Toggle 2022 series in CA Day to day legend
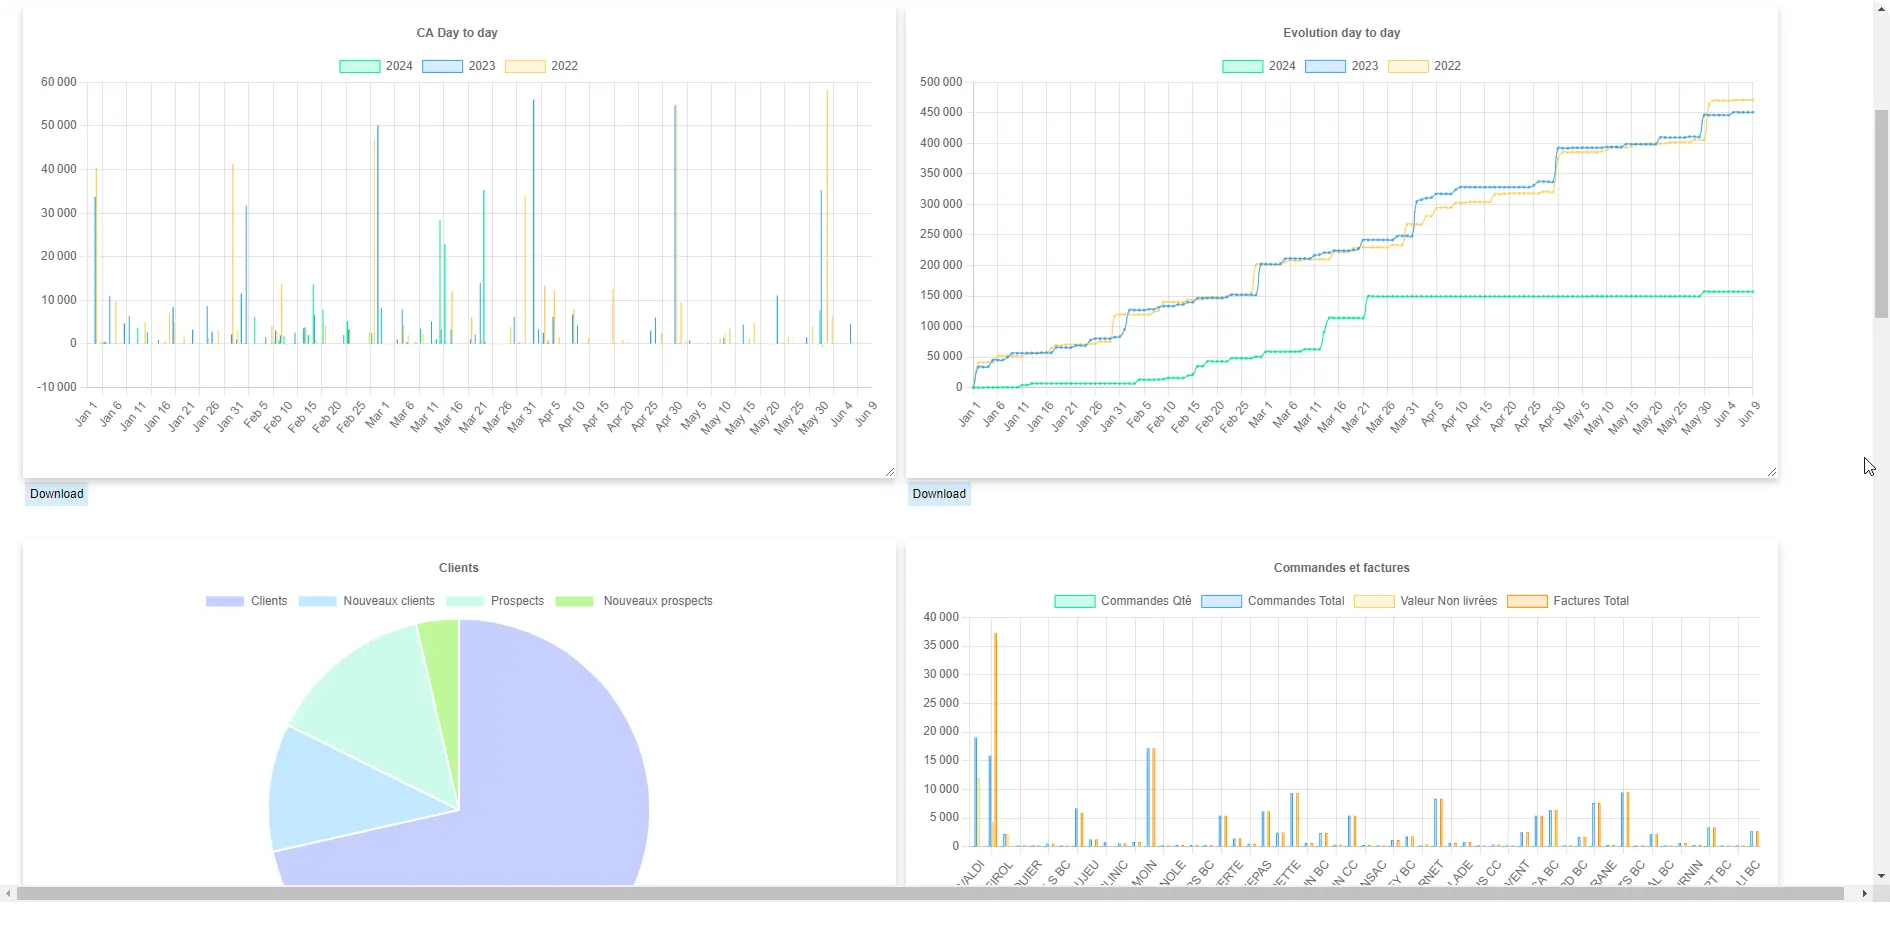1890x932 pixels. (x=541, y=66)
